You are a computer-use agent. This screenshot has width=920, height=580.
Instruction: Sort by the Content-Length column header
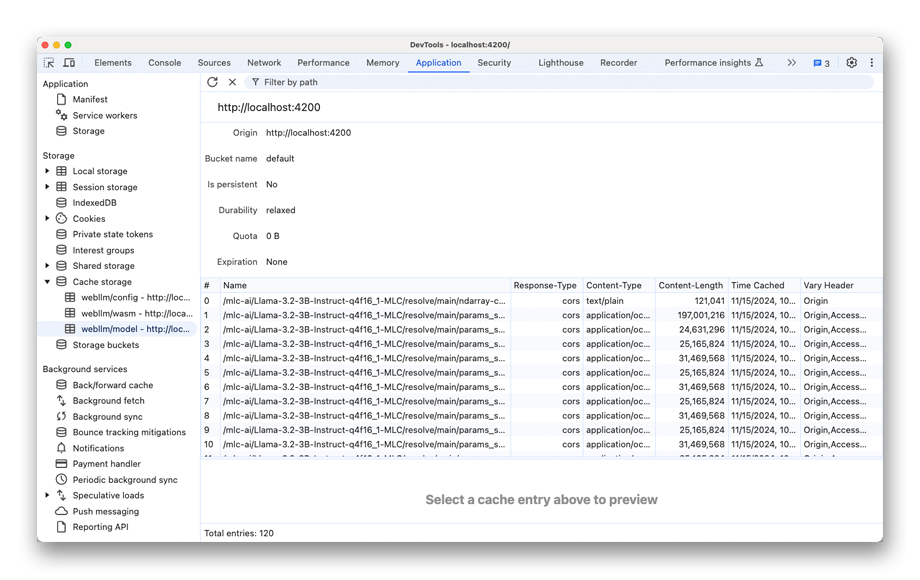coord(690,285)
